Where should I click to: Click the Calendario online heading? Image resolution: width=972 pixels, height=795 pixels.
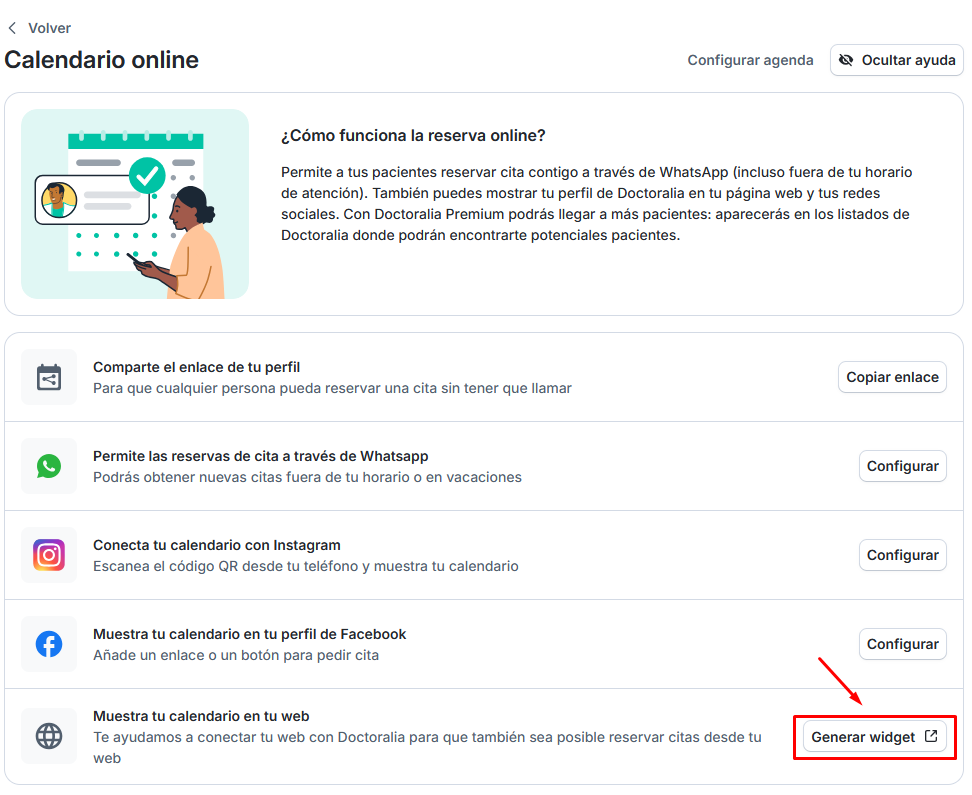point(102,60)
